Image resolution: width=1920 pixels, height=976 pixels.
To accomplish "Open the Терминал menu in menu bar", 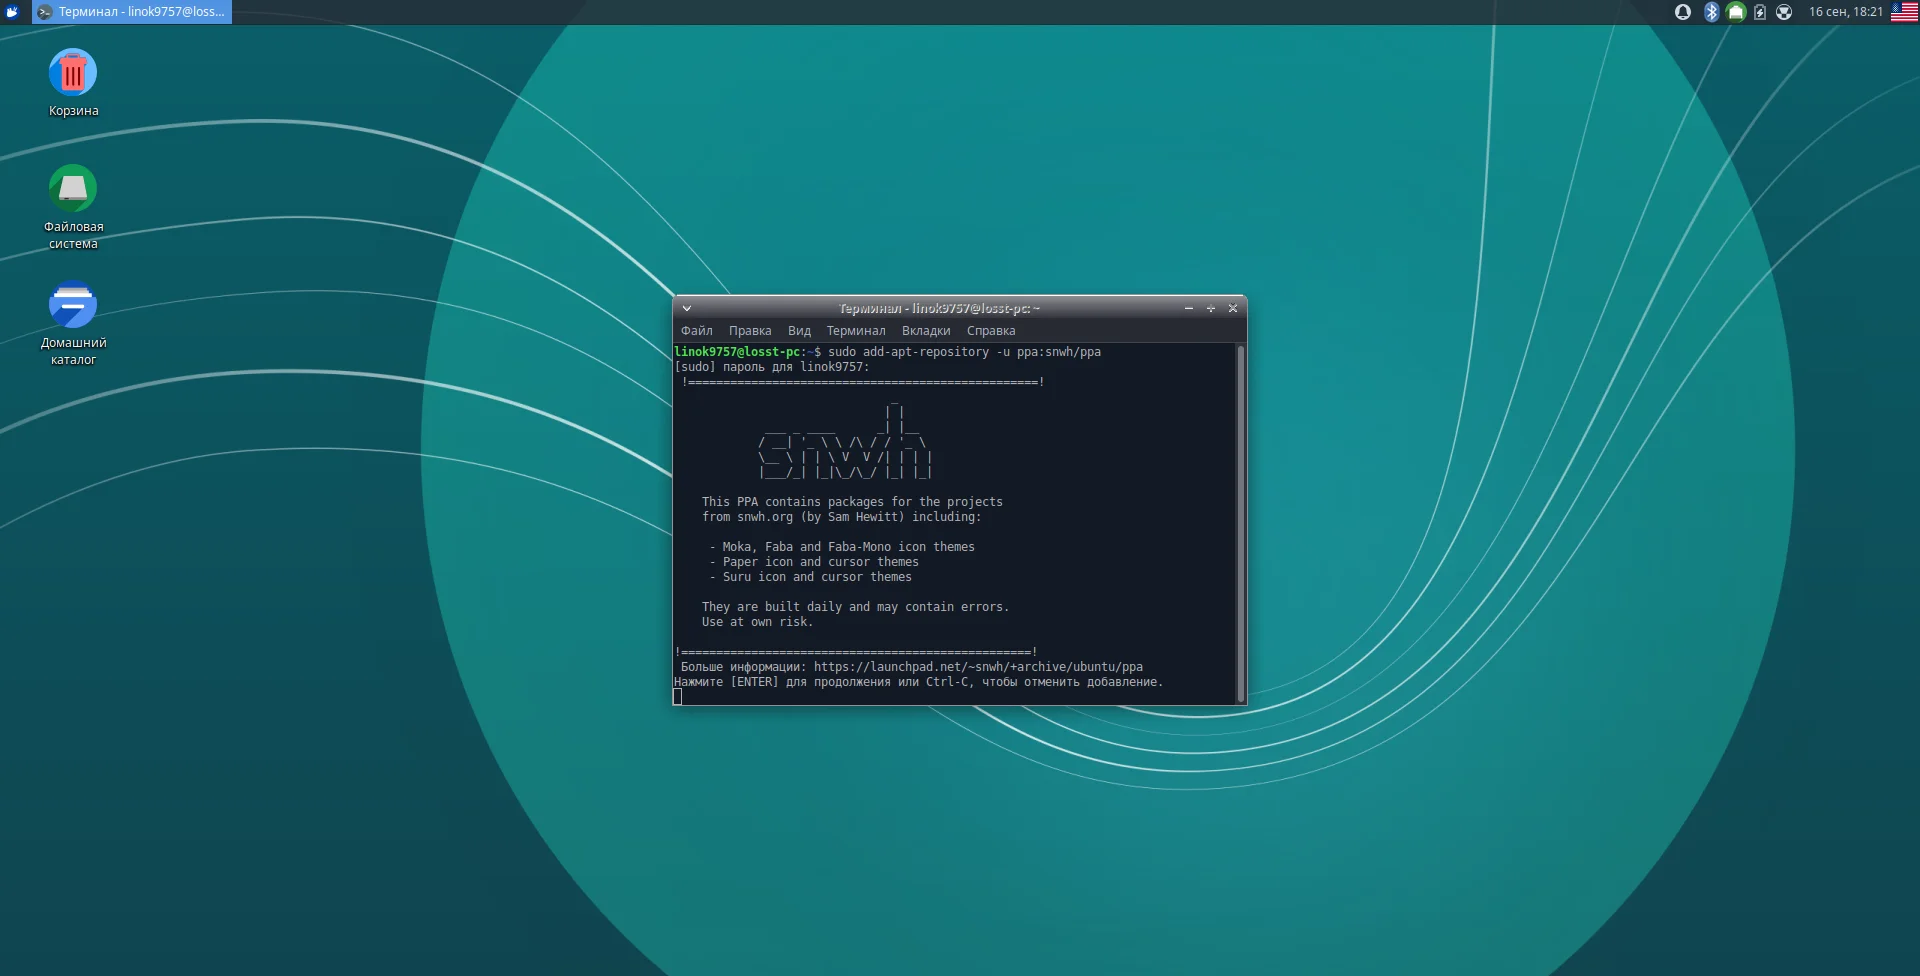I will 855,331.
